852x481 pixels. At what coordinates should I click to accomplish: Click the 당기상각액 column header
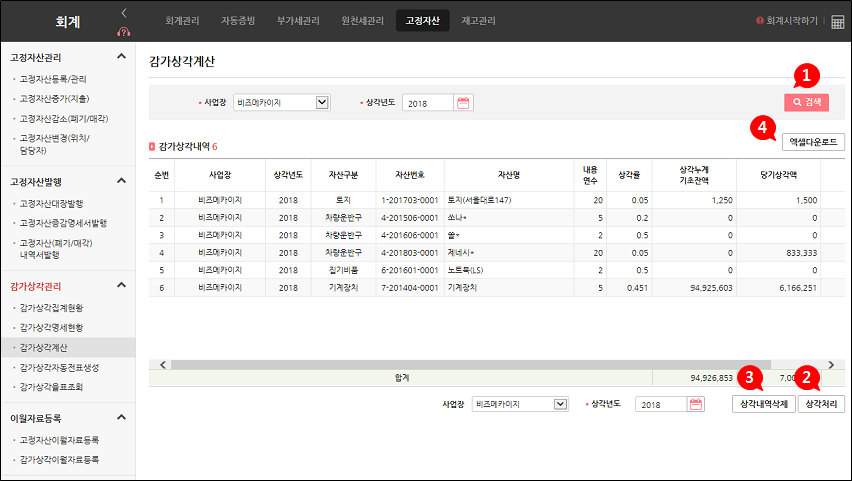coord(778,175)
